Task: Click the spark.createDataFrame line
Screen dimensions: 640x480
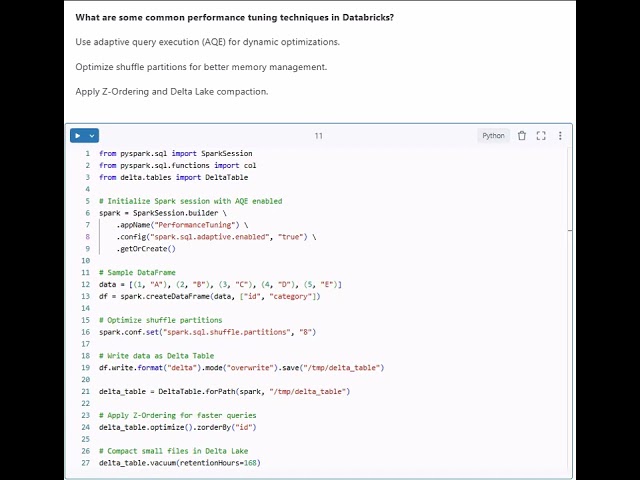Action: click(210, 296)
